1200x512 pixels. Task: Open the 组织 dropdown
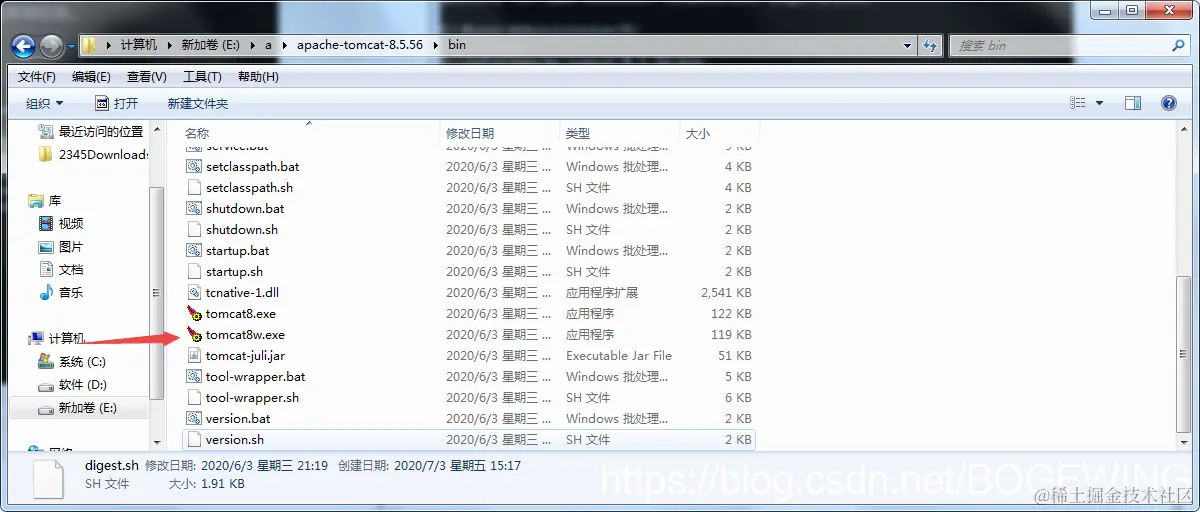(x=44, y=104)
